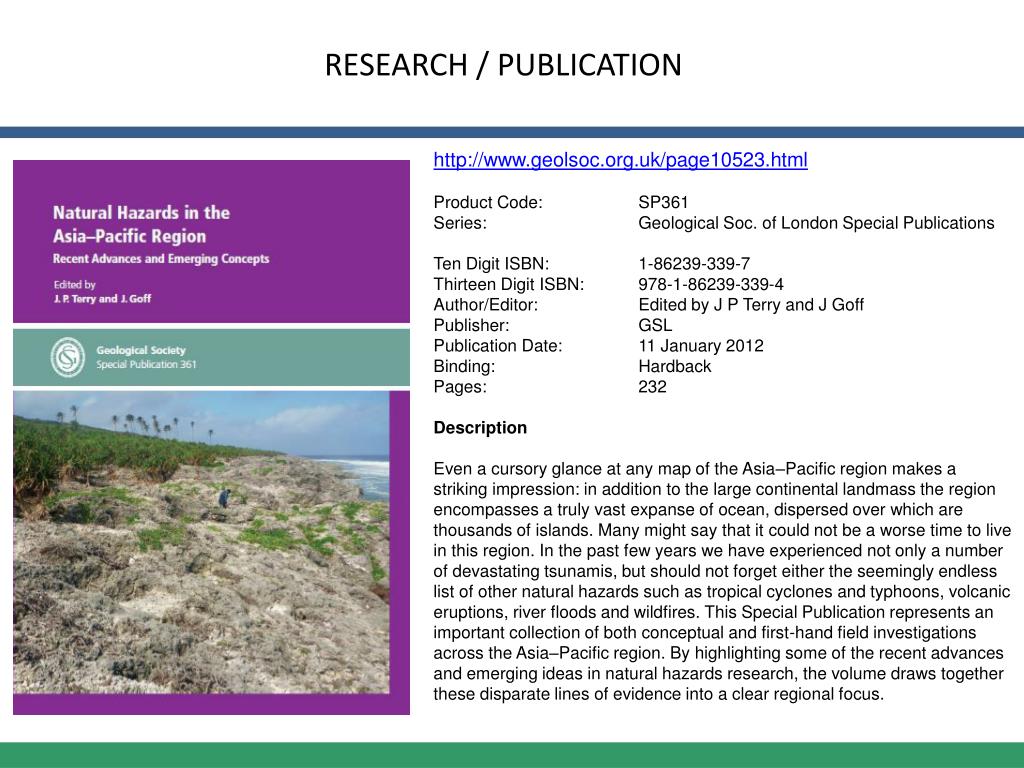Click the 'Binding:' label
The height and width of the screenshot is (768, 1024).
pyautogui.click(x=464, y=366)
